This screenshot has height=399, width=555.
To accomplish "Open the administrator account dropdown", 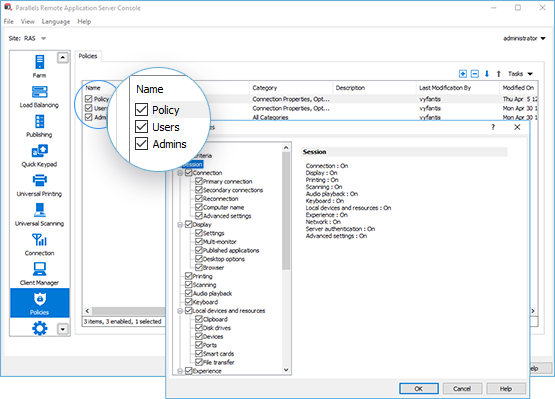I will tap(524, 38).
